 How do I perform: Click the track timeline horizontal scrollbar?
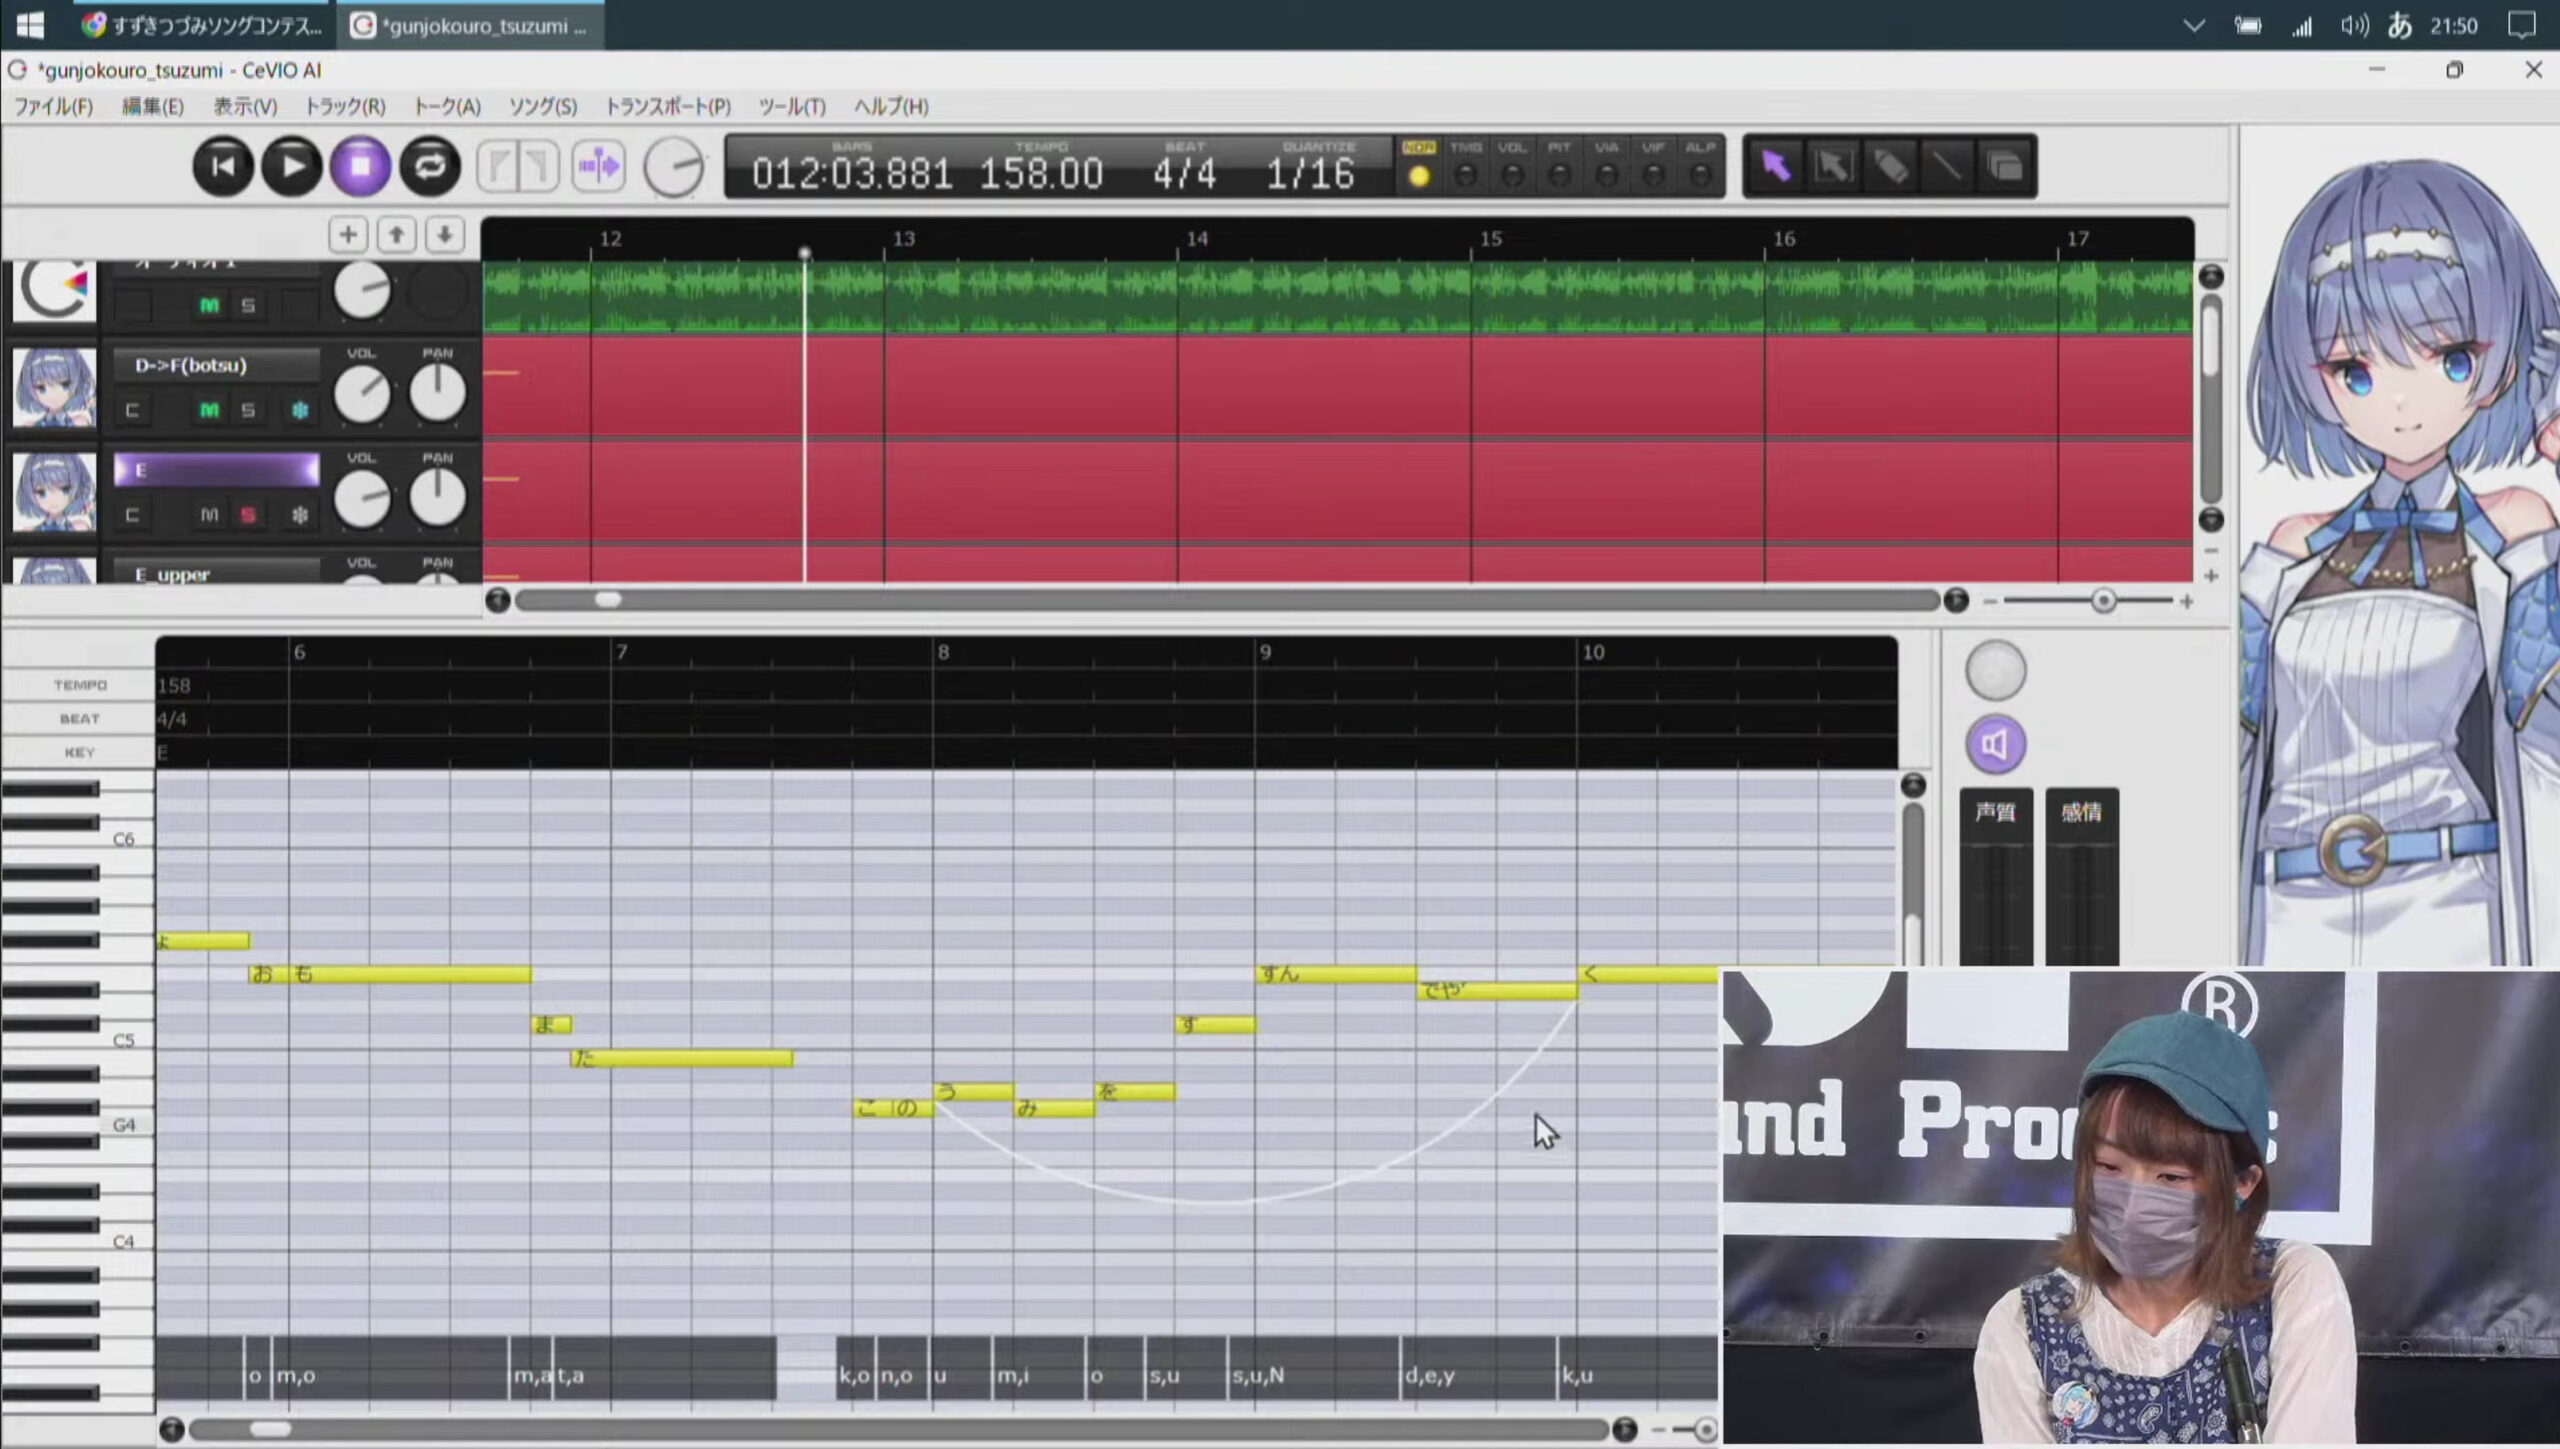(x=1227, y=600)
